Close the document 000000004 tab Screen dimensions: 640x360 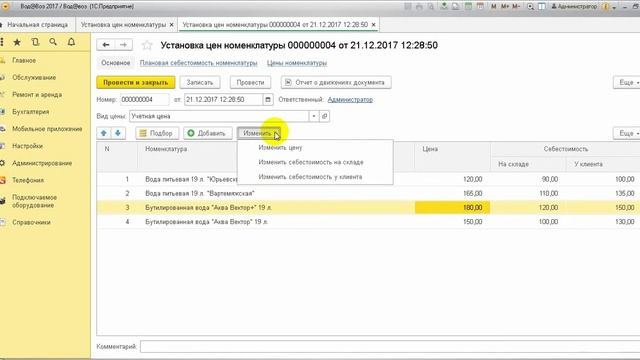[x=373, y=25]
